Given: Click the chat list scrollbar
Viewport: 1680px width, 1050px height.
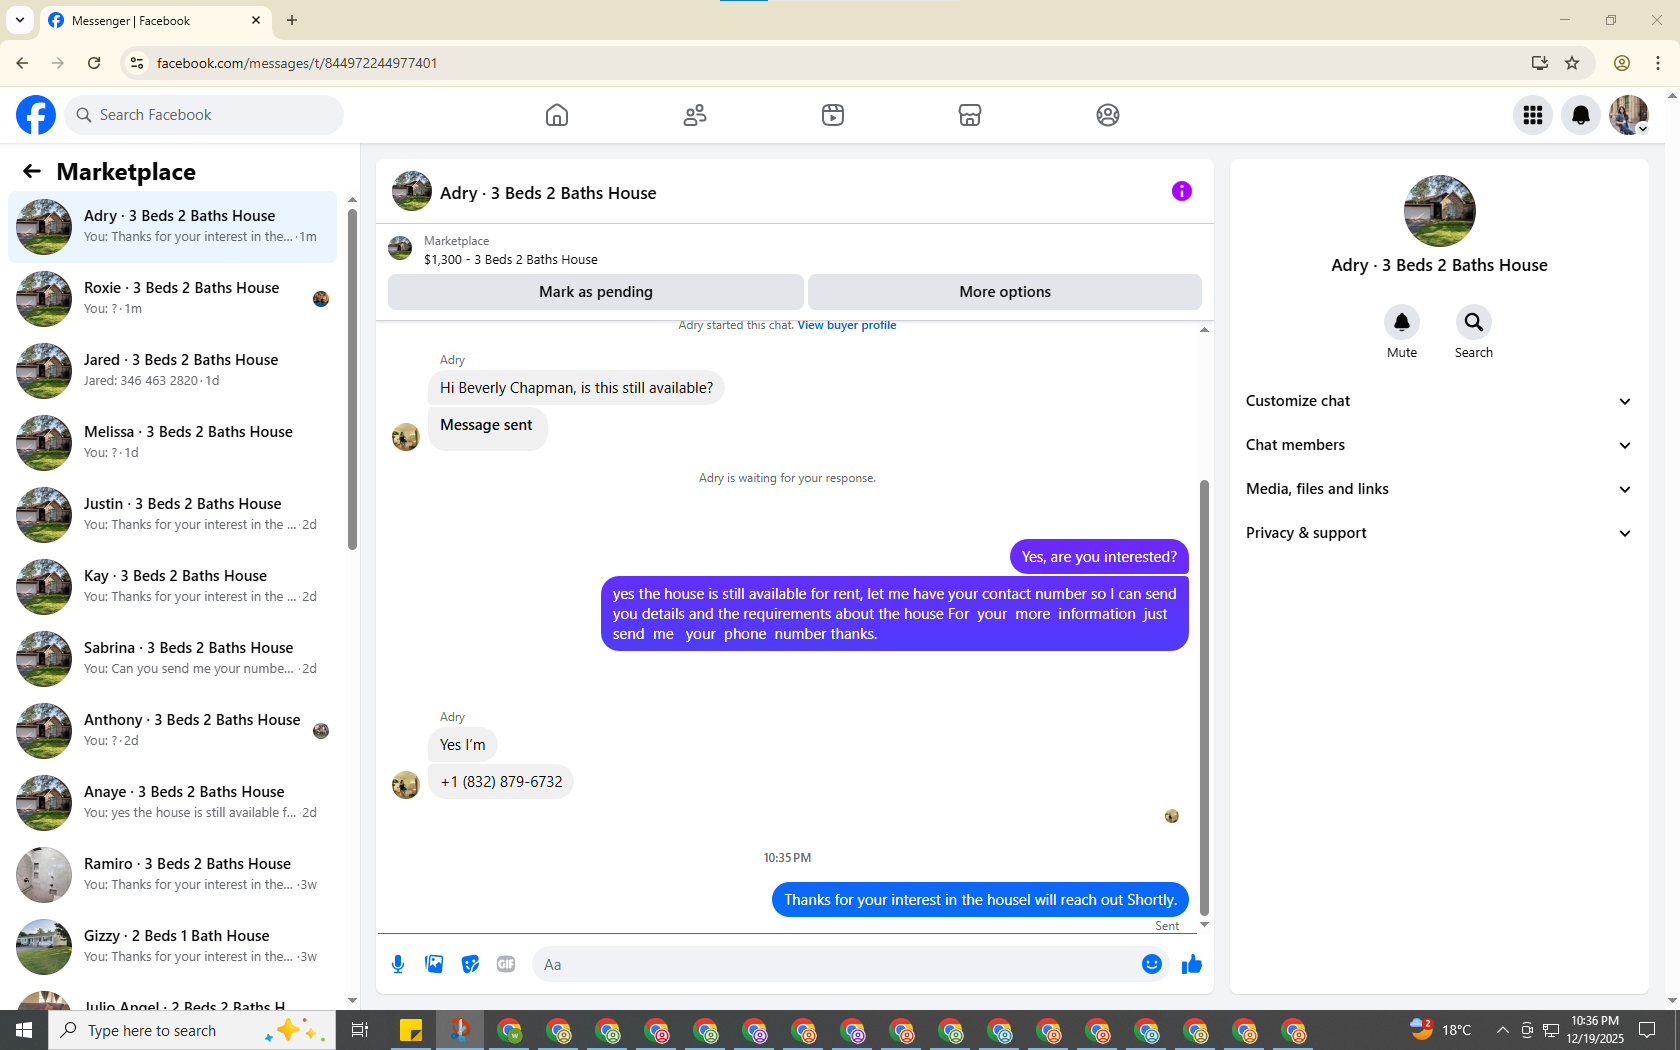Looking at the screenshot, I should tap(352, 380).
